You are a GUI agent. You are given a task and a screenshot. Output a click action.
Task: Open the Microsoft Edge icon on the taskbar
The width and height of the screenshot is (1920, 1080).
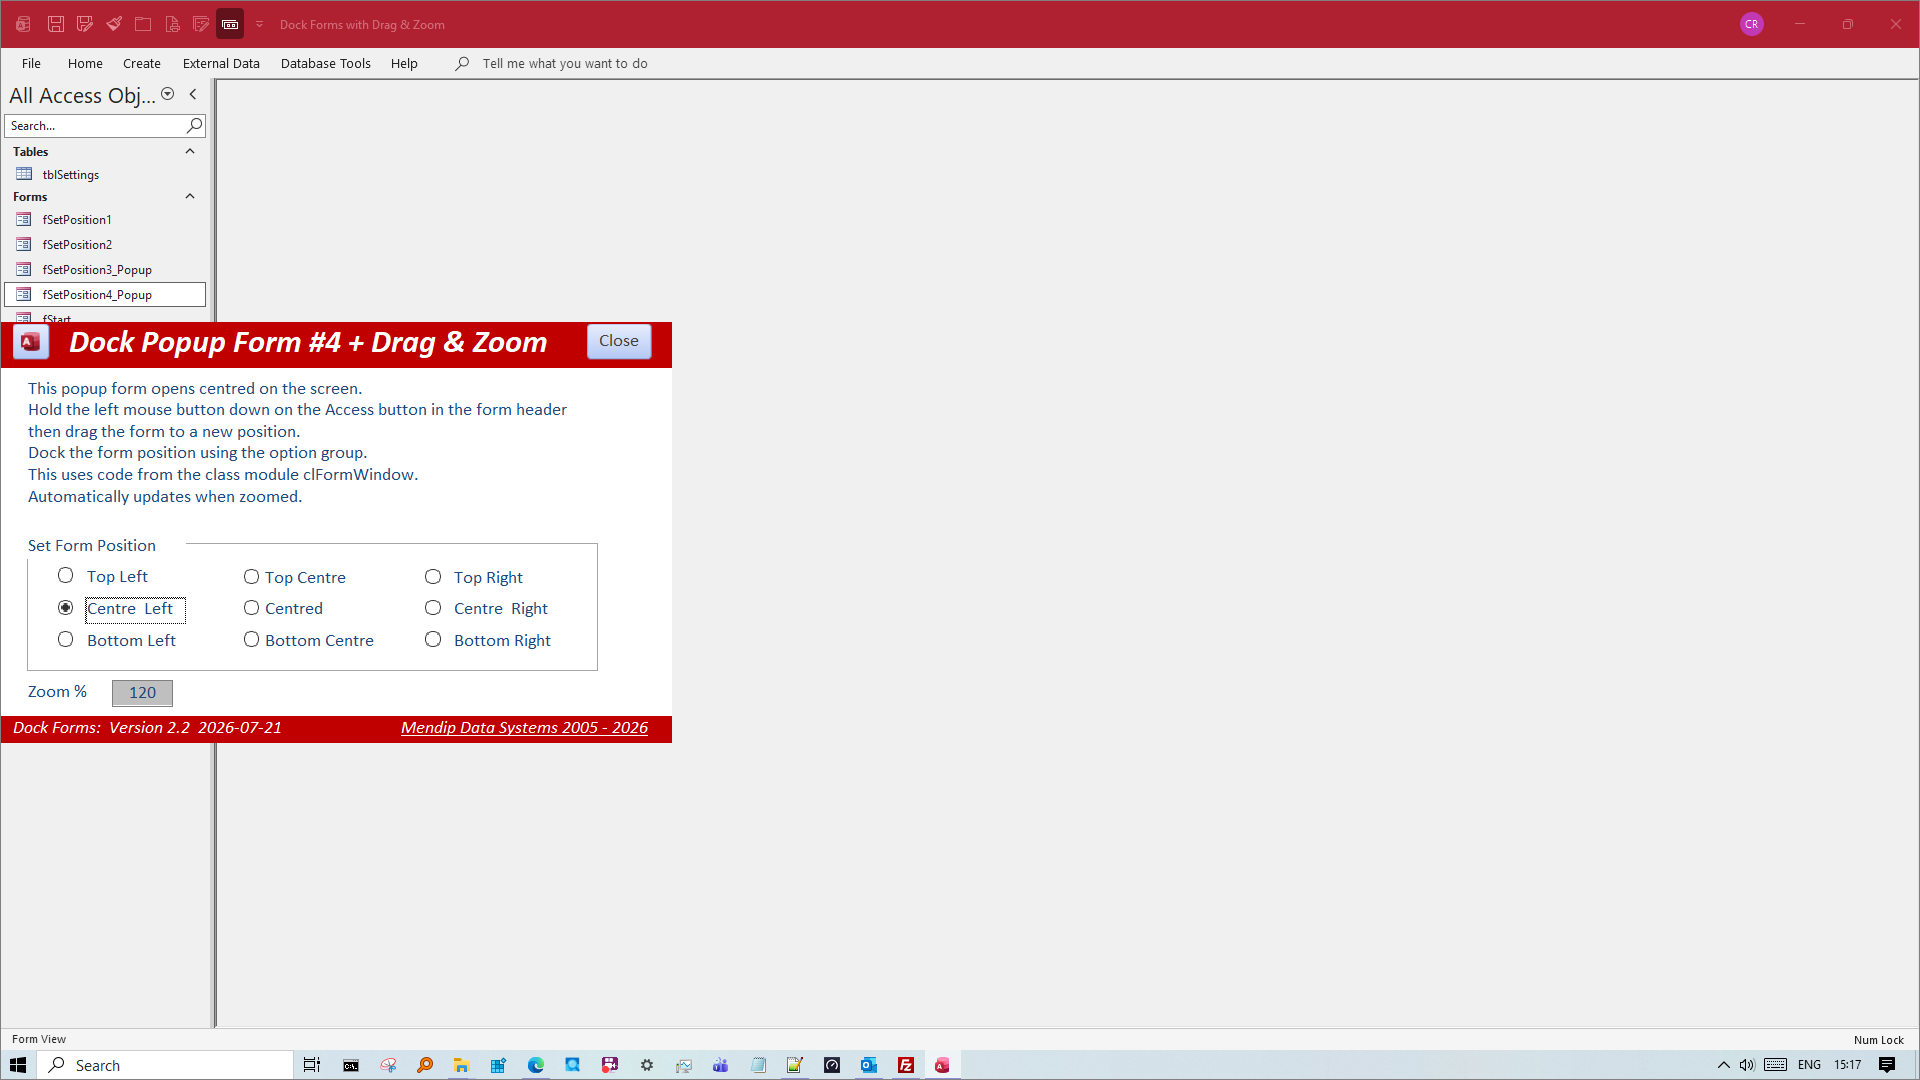[536, 1065]
